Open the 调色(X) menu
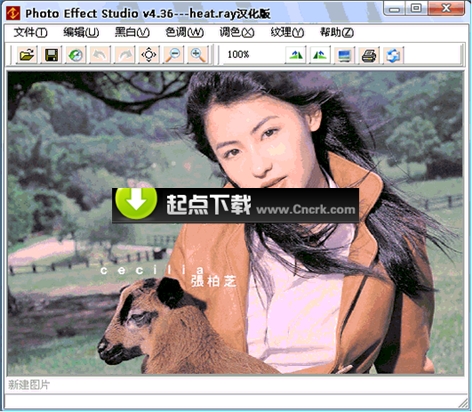Screen dimensions: 472x412 click(237, 32)
